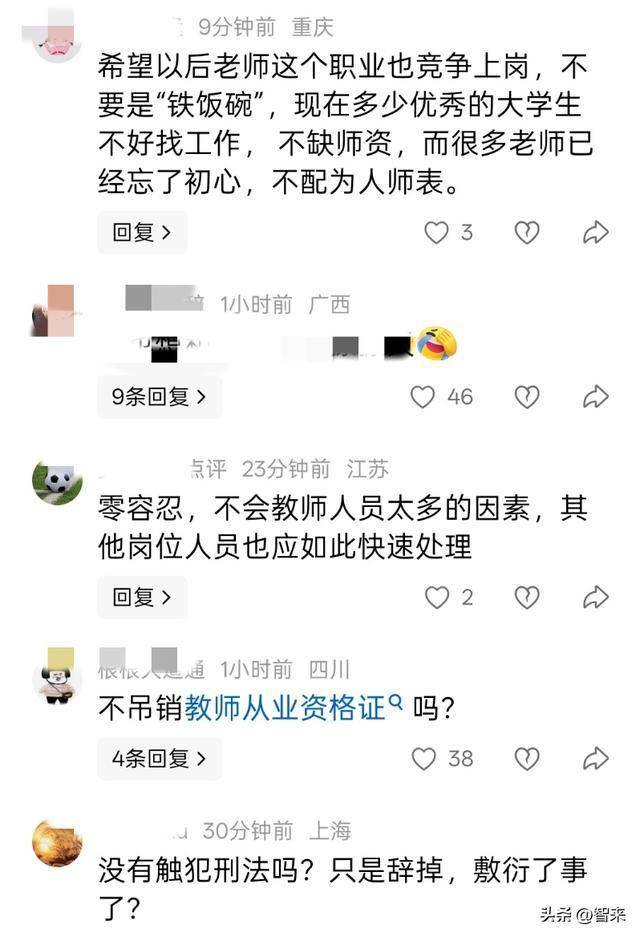Expand the 4条回复 replies thread
The height and width of the screenshot is (937, 640).
click(x=160, y=759)
